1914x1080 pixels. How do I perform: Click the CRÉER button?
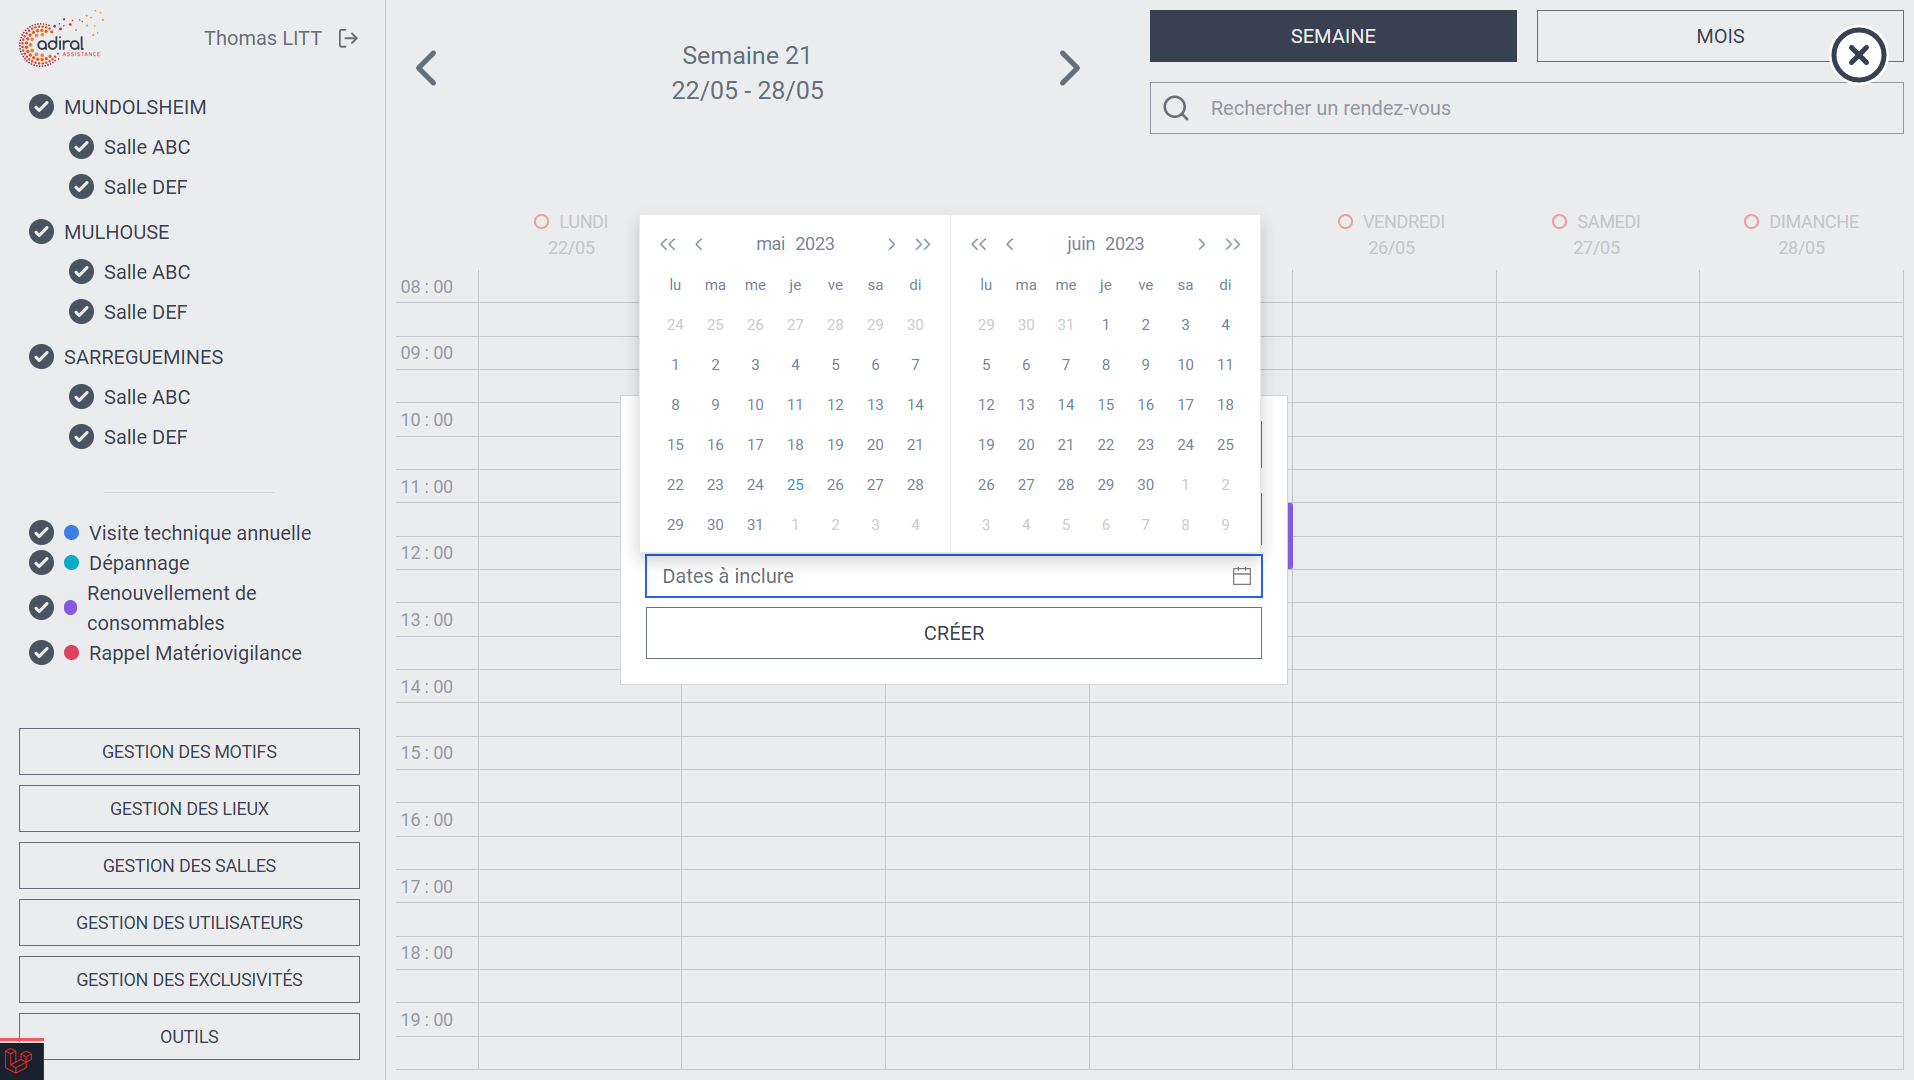(954, 633)
